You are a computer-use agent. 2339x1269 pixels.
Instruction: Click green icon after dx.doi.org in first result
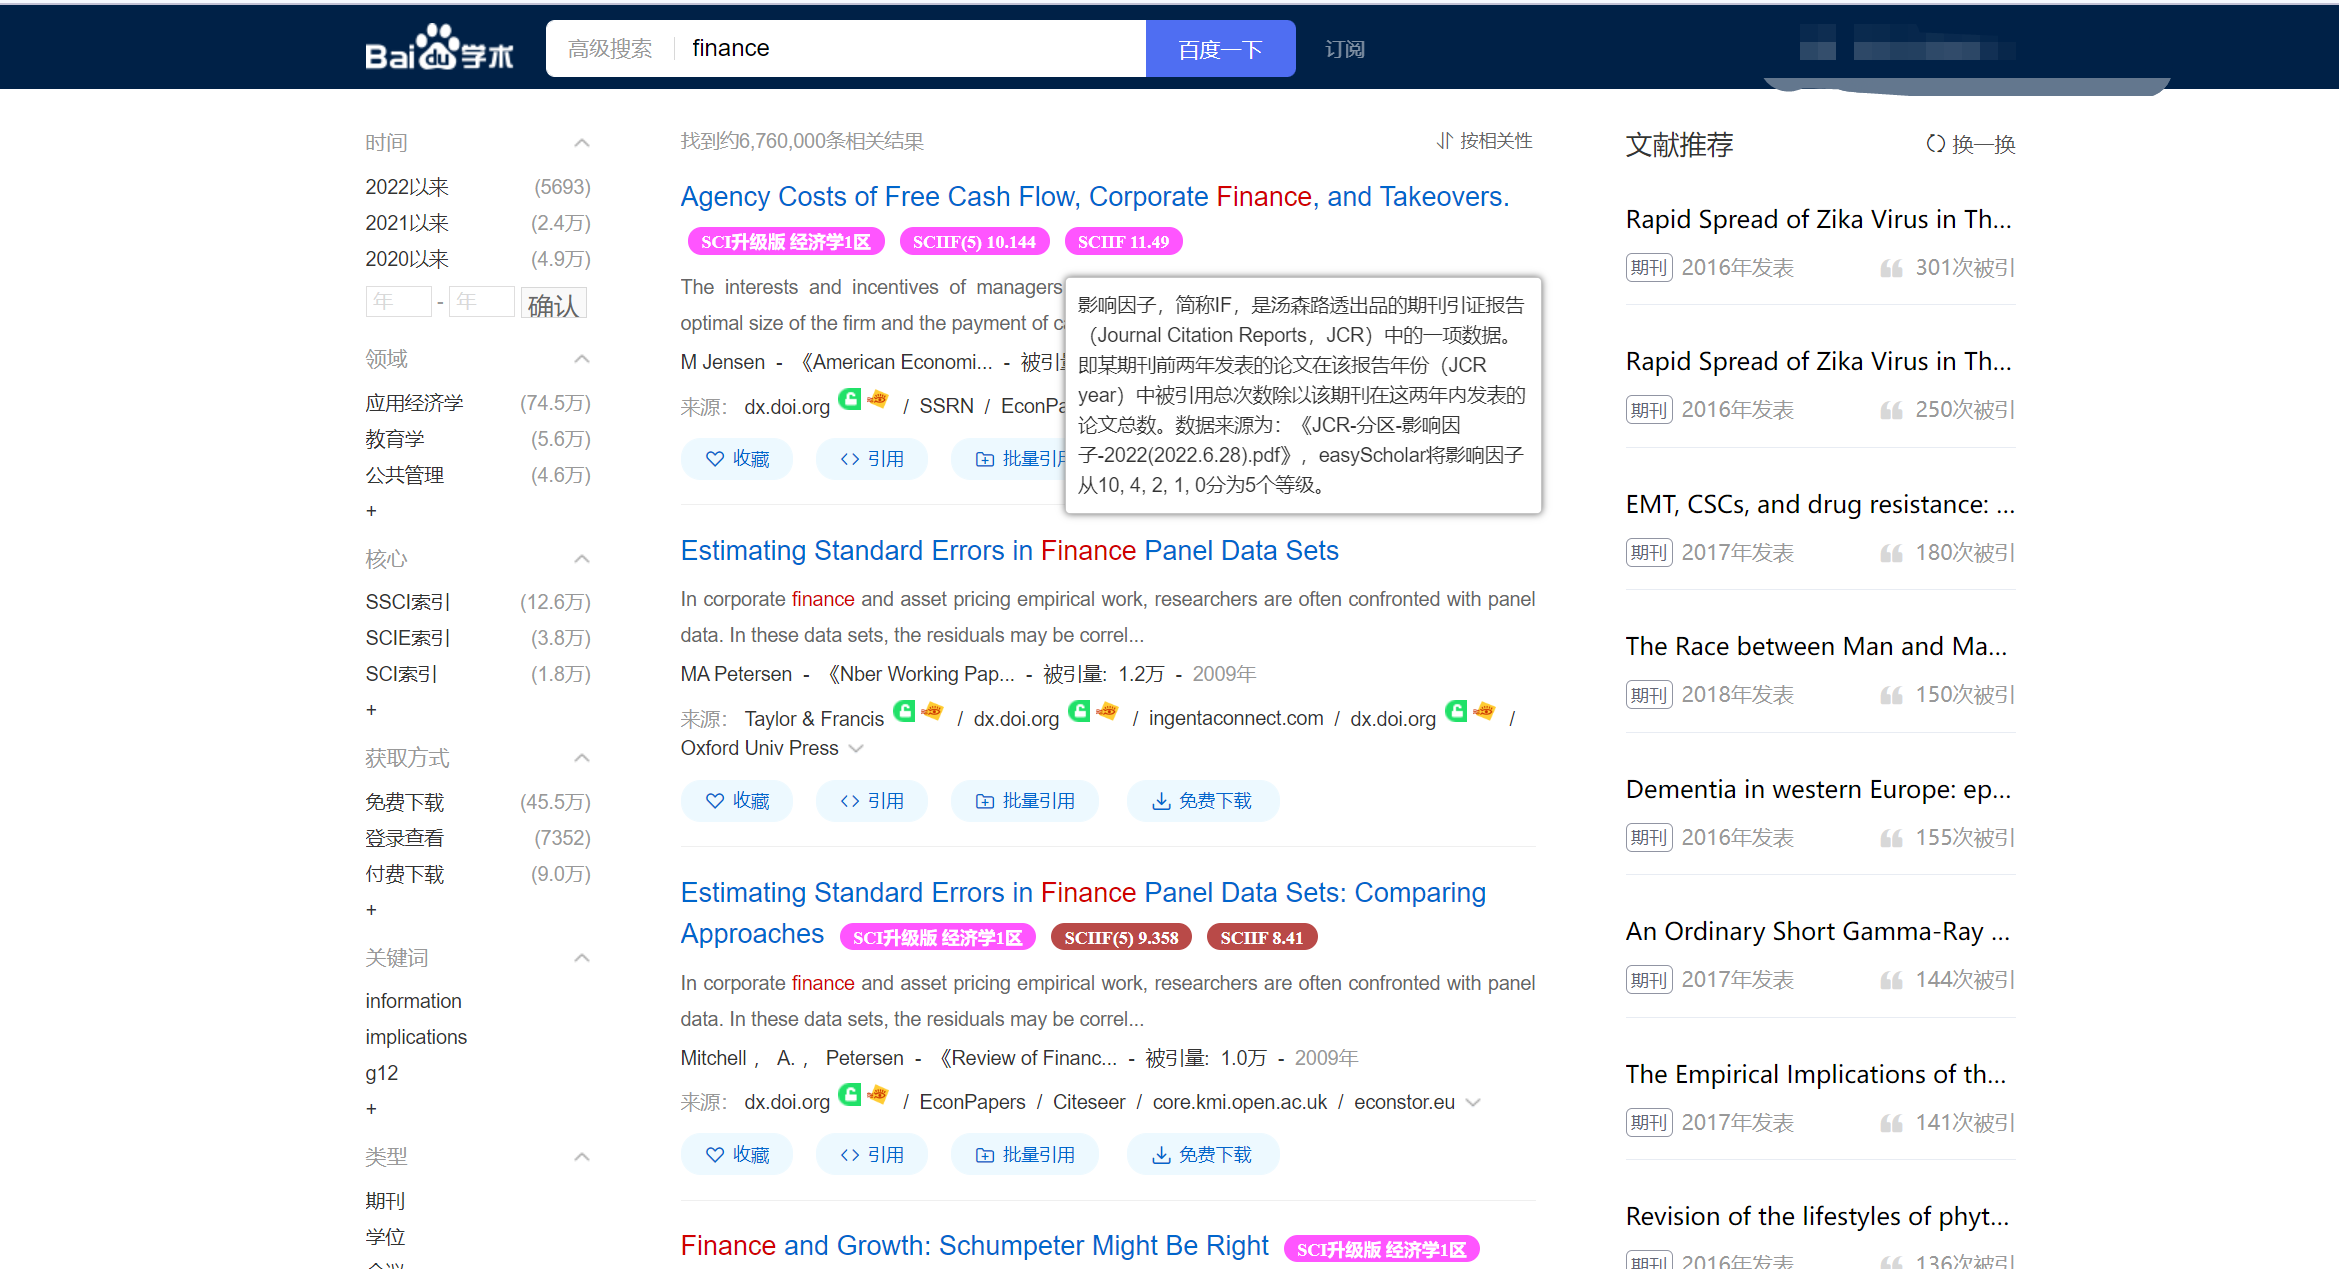tap(849, 399)
